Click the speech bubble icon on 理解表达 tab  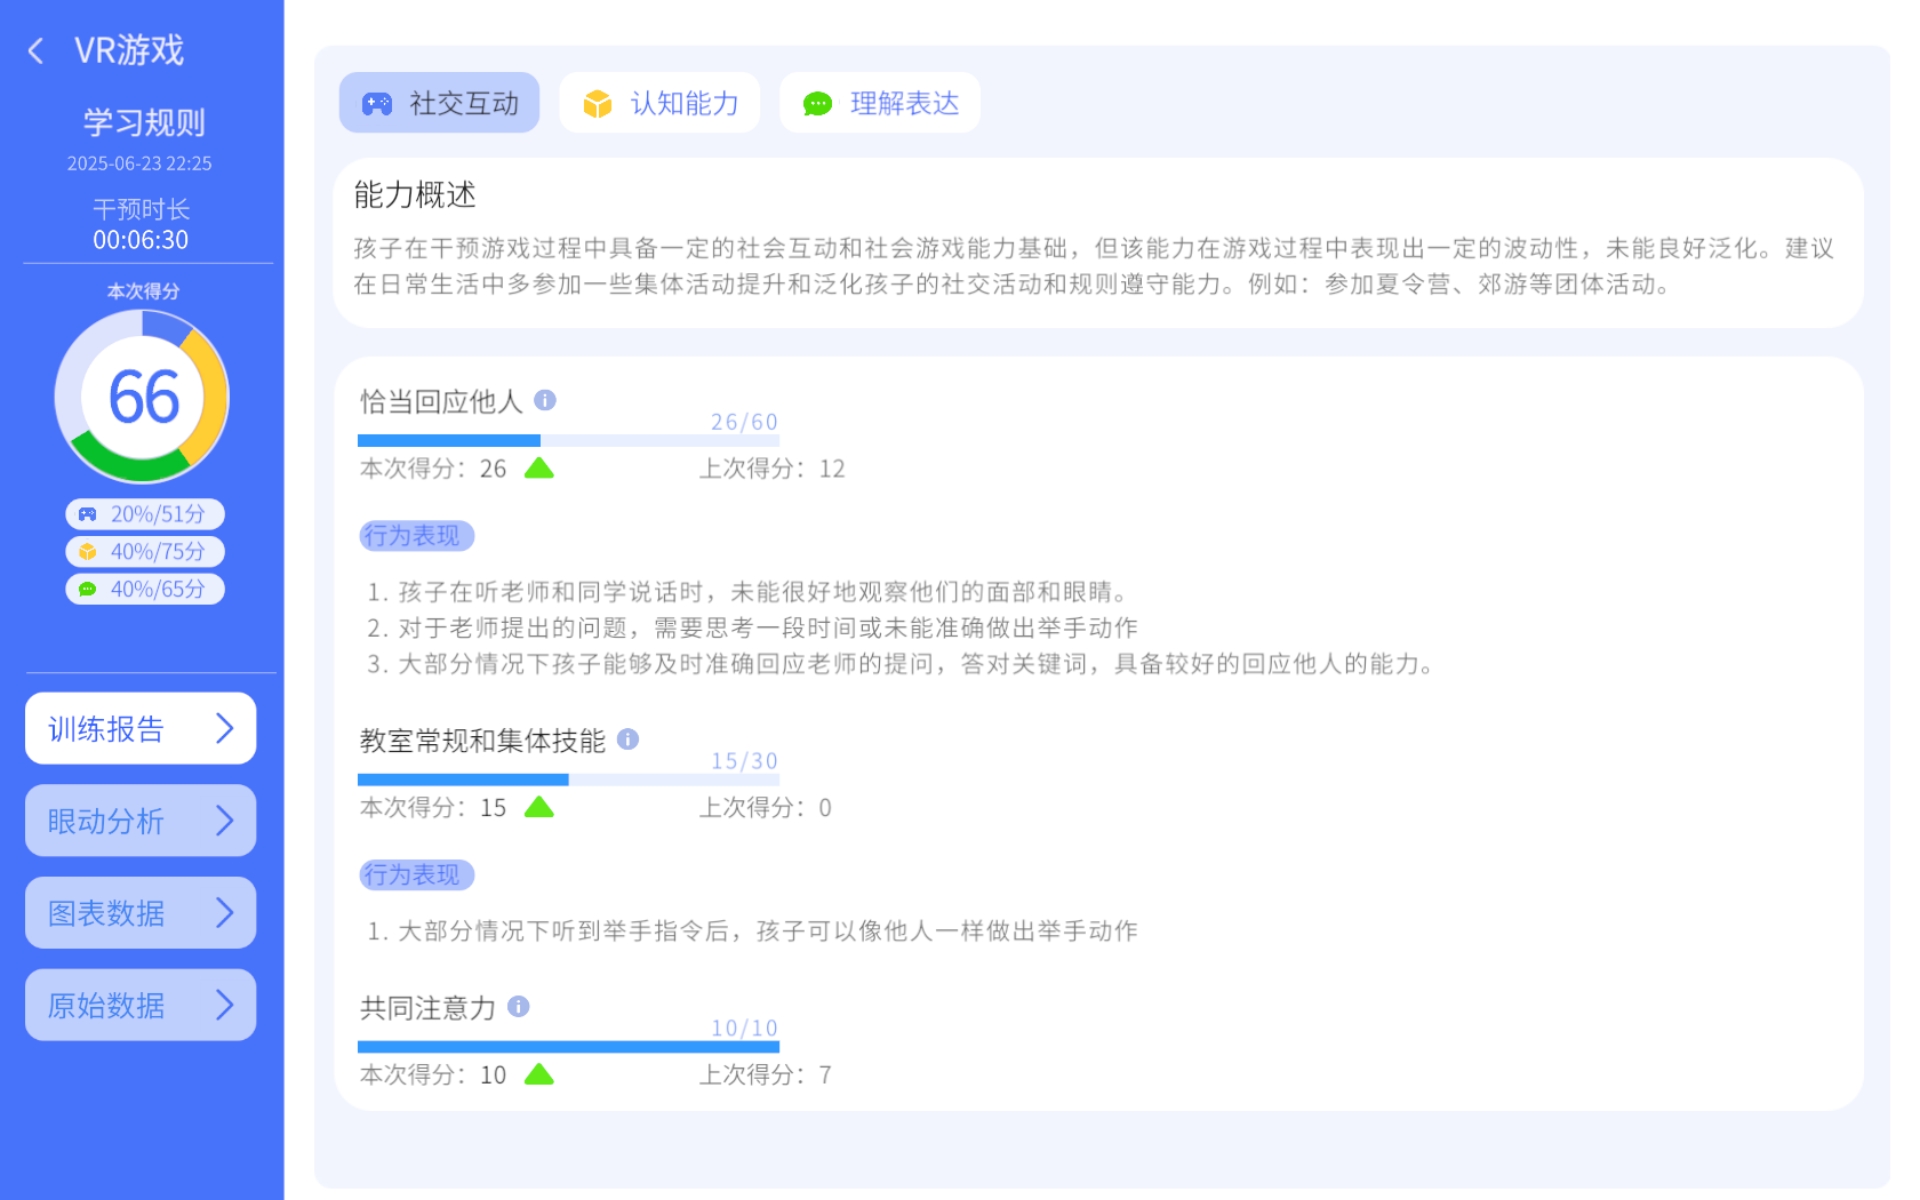817,103
